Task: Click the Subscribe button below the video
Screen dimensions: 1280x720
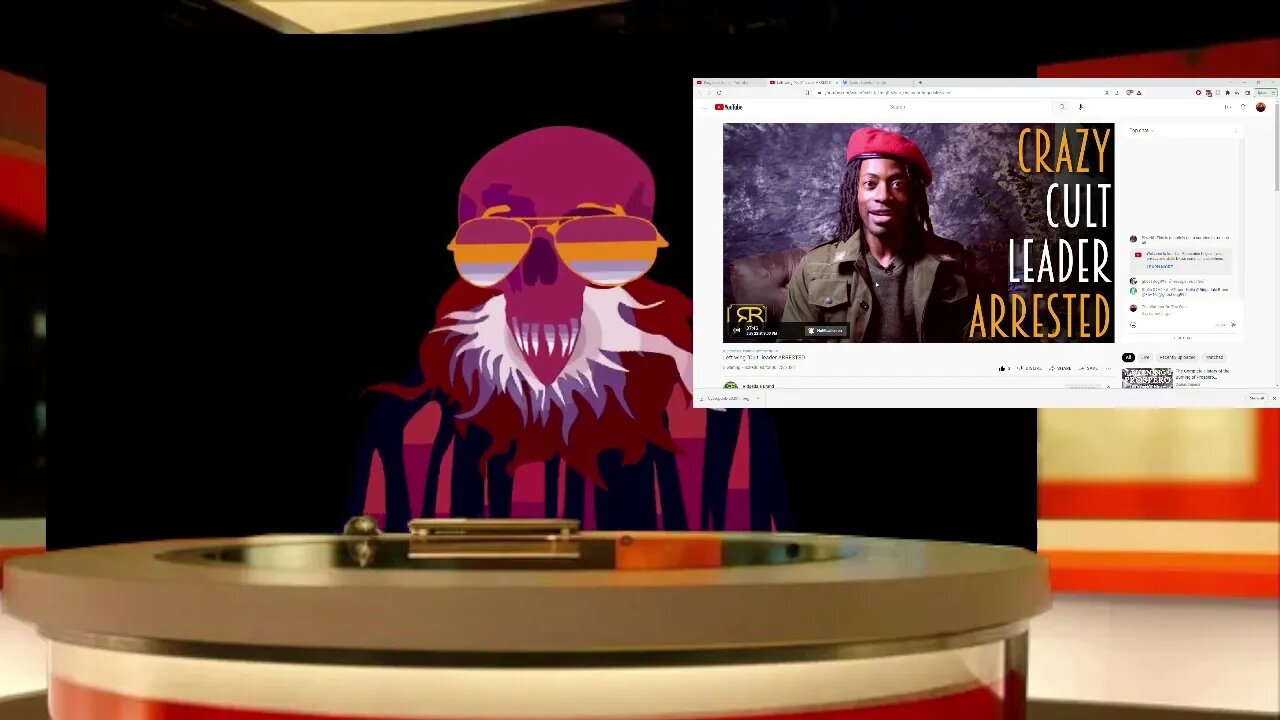Action: coord(1083,387)
